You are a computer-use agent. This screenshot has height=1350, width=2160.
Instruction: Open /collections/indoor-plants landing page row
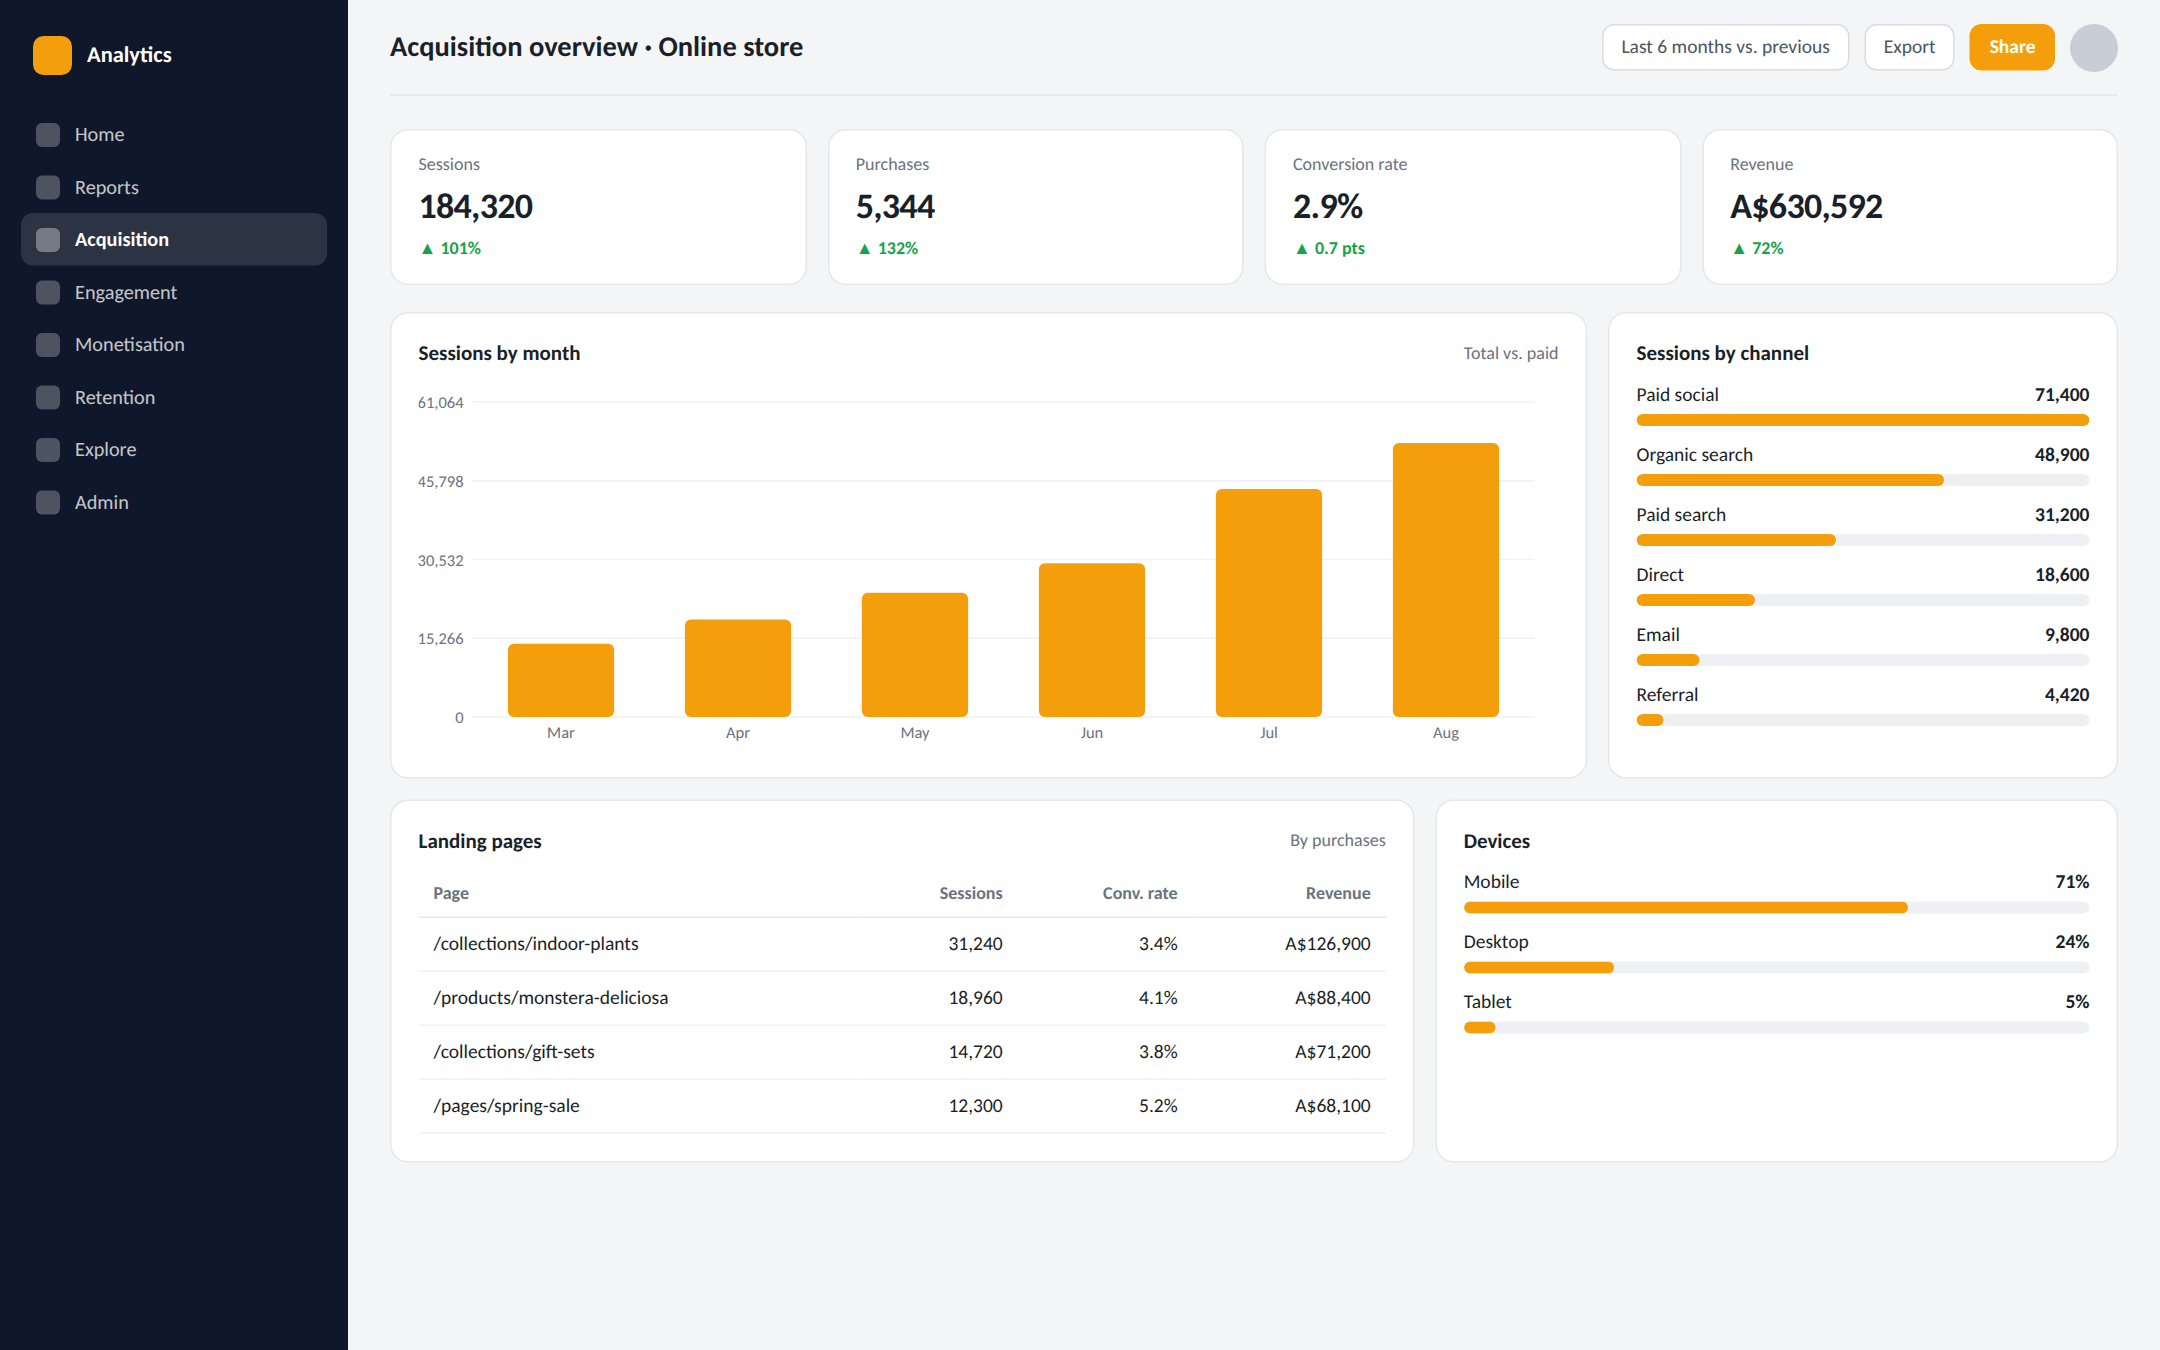(902, 944)
